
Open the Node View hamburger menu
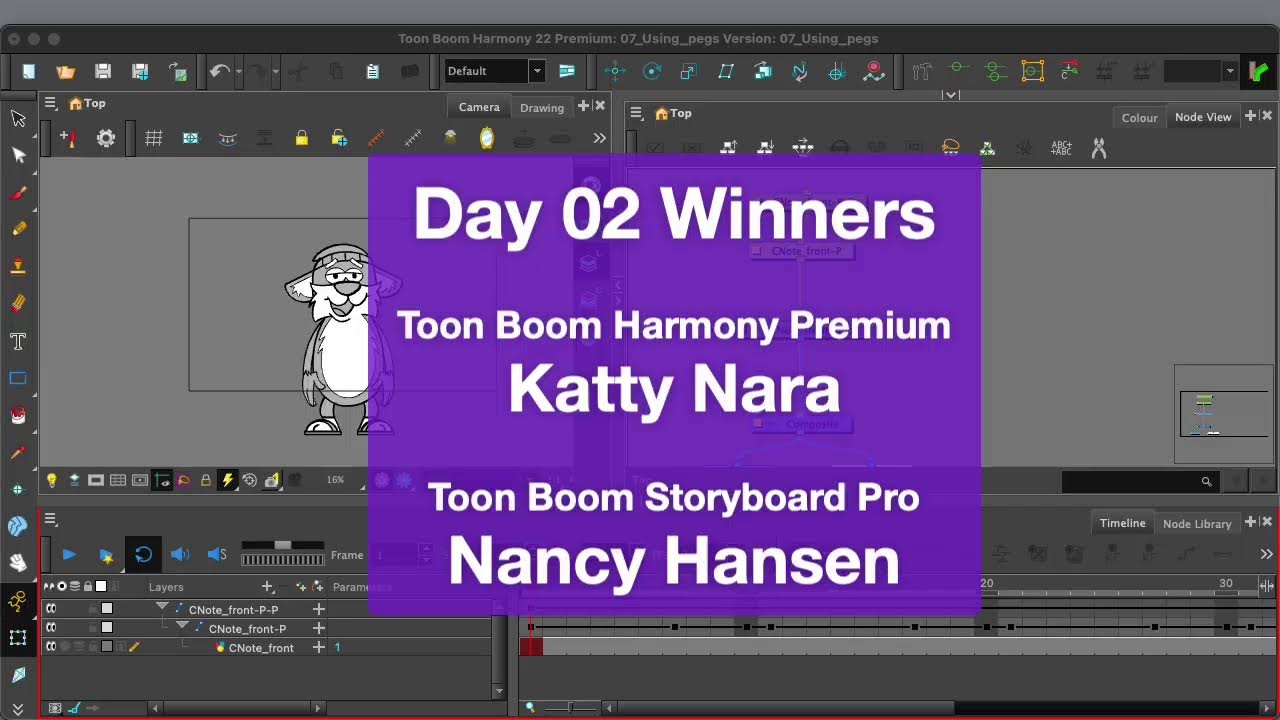pyautogui.click(x=637, y=113)
